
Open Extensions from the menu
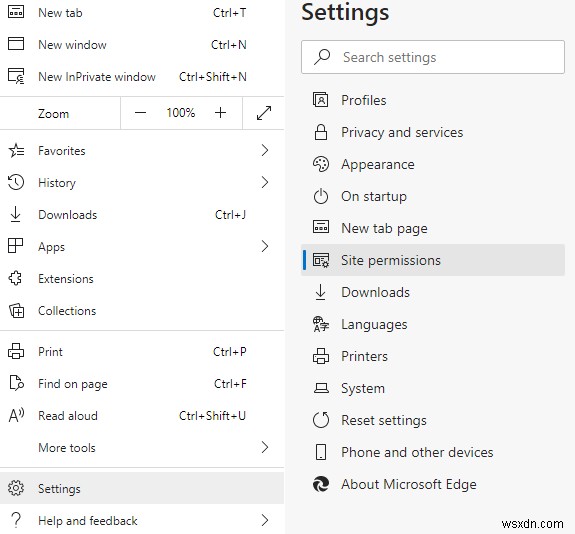[142, 279]
